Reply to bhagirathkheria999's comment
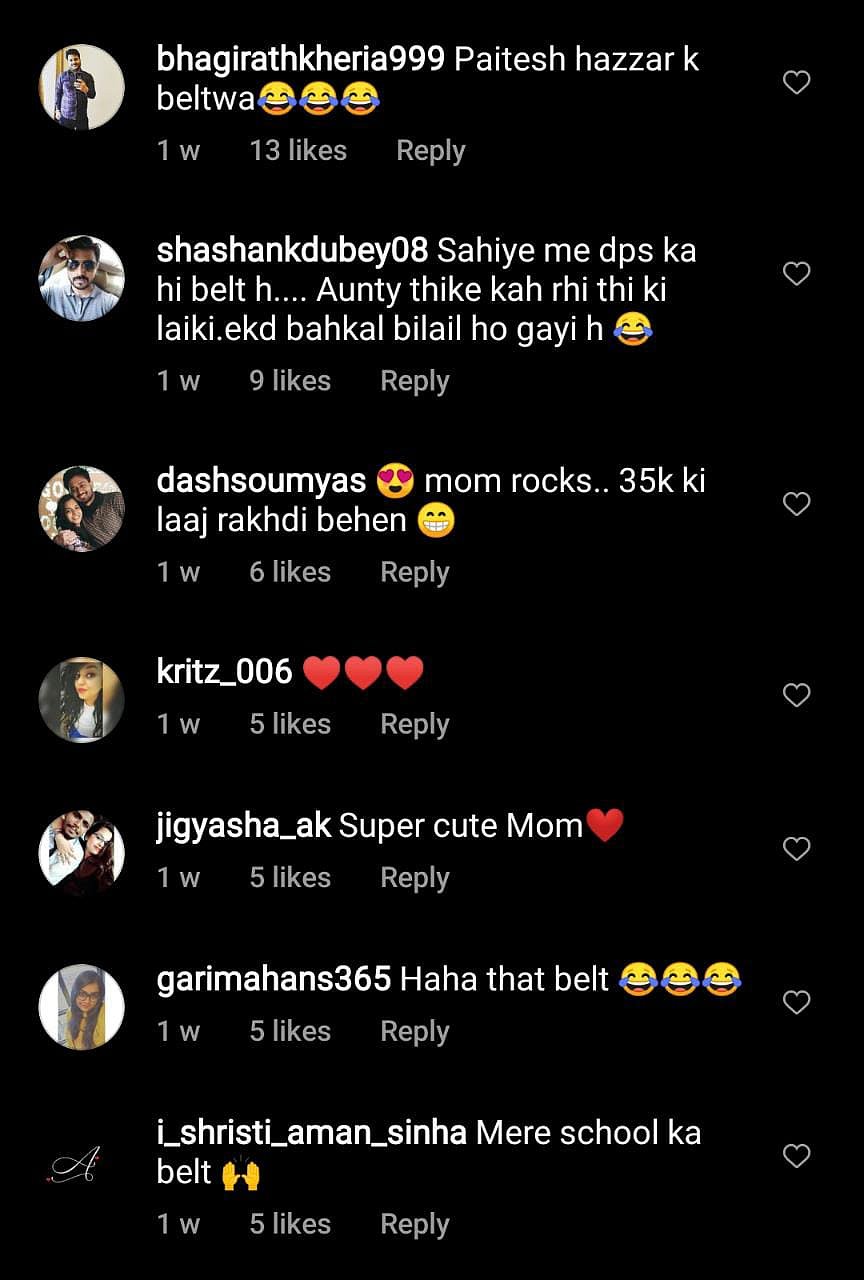Image resolution: width=864 pixels, height=1280 pixels. click(430, 151)
